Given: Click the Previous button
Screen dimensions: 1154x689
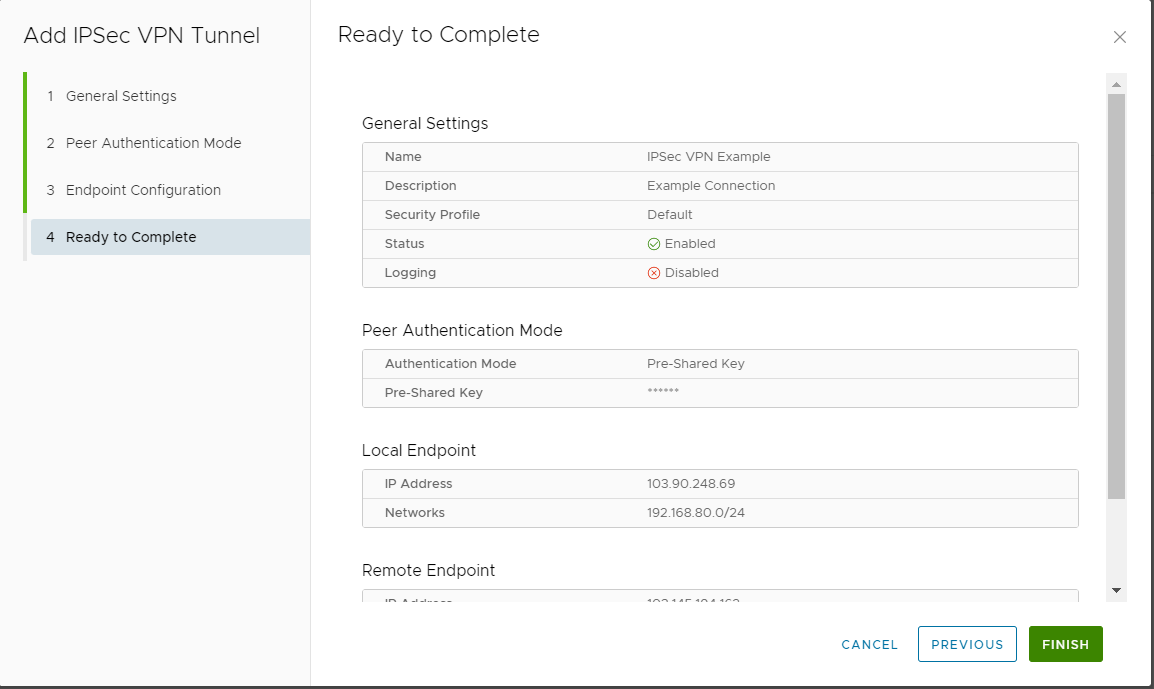Looking at the screenshot, I should (x=966, y=644).
